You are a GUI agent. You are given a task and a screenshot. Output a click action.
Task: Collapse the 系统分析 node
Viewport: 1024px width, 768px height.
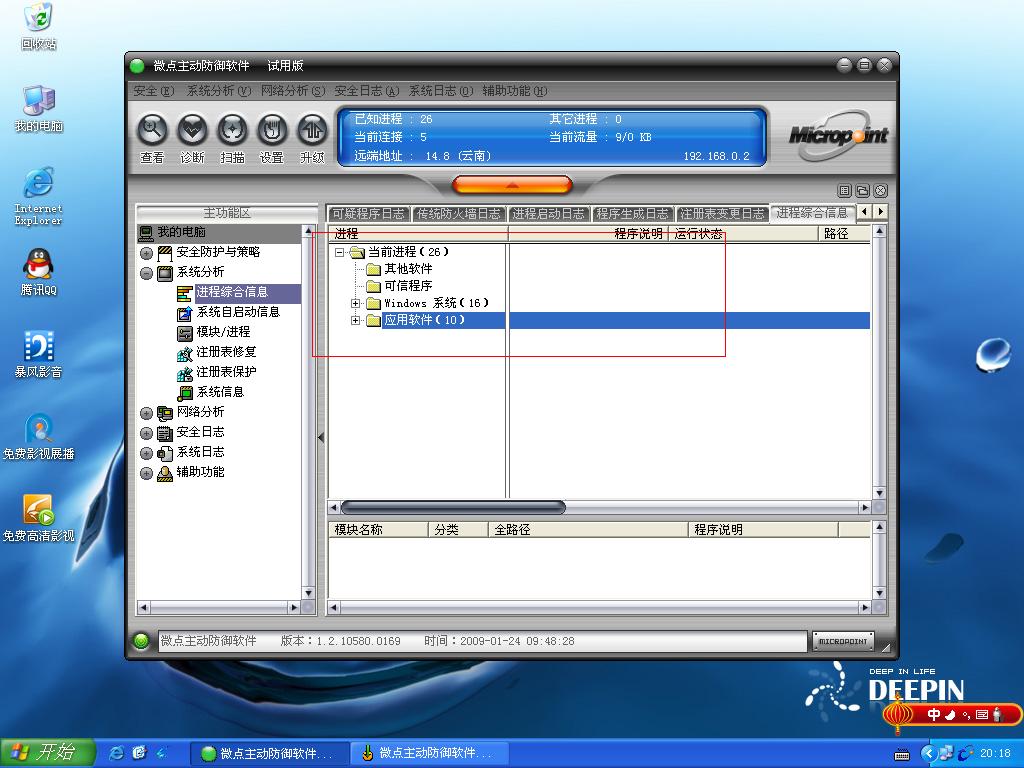(x=146, y=273)
